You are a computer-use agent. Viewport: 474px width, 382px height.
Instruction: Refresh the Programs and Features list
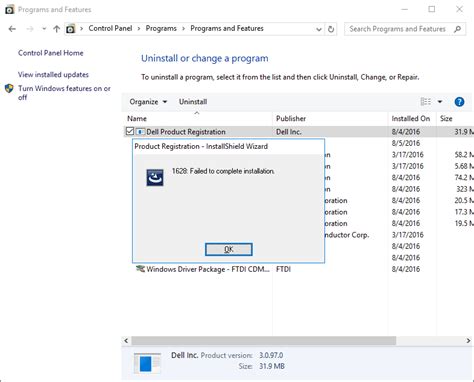(x=331, y=29)
